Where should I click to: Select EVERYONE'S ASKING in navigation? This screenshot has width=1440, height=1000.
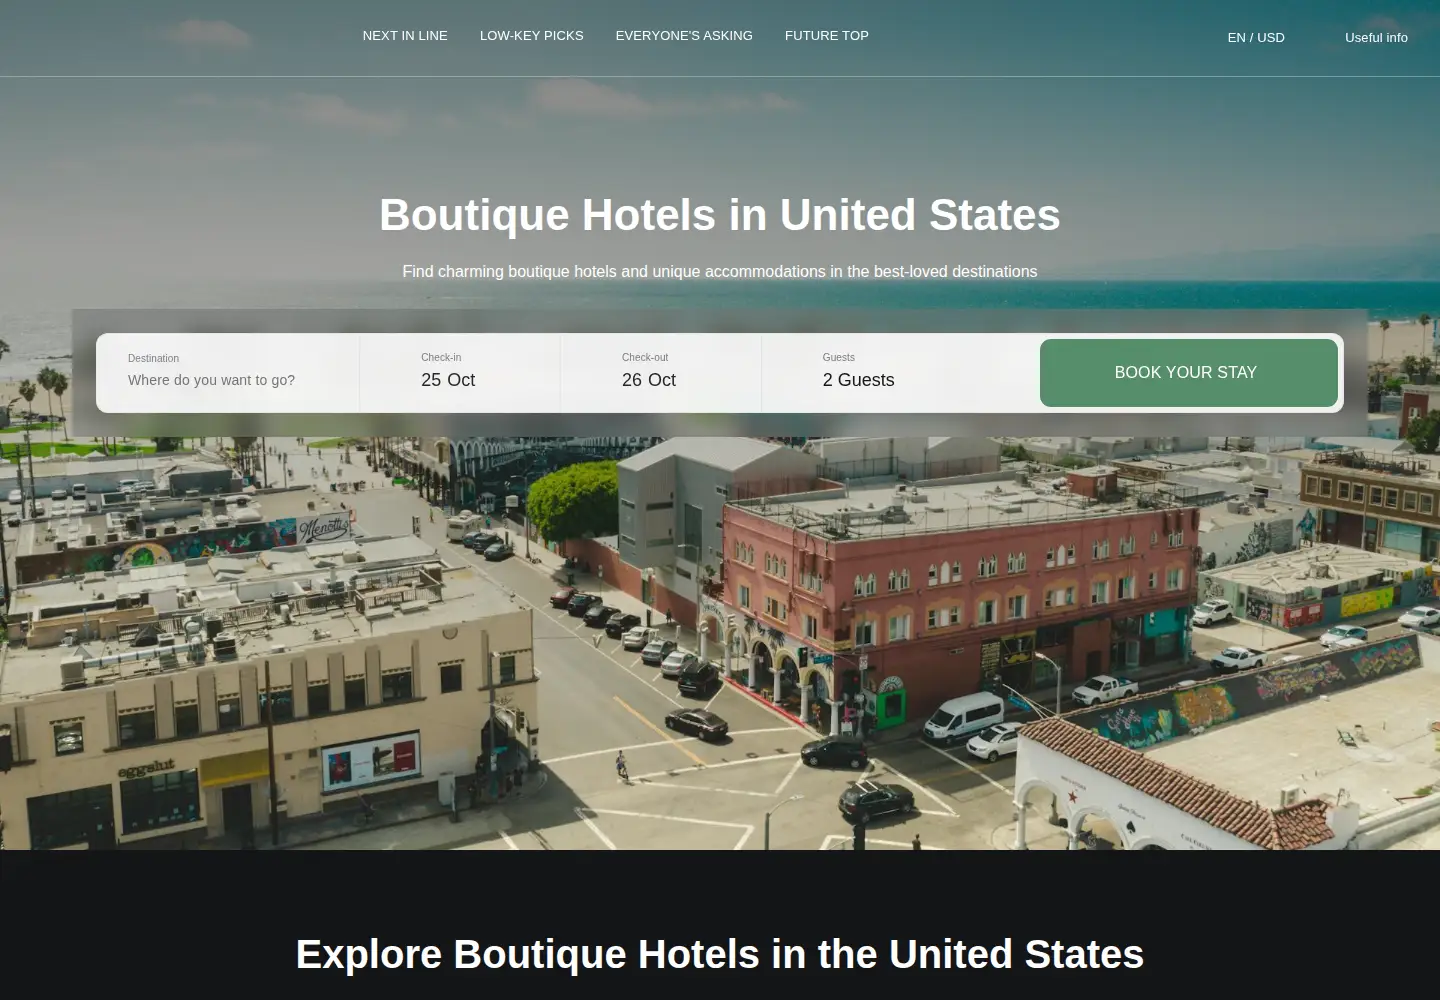(684, 36)
